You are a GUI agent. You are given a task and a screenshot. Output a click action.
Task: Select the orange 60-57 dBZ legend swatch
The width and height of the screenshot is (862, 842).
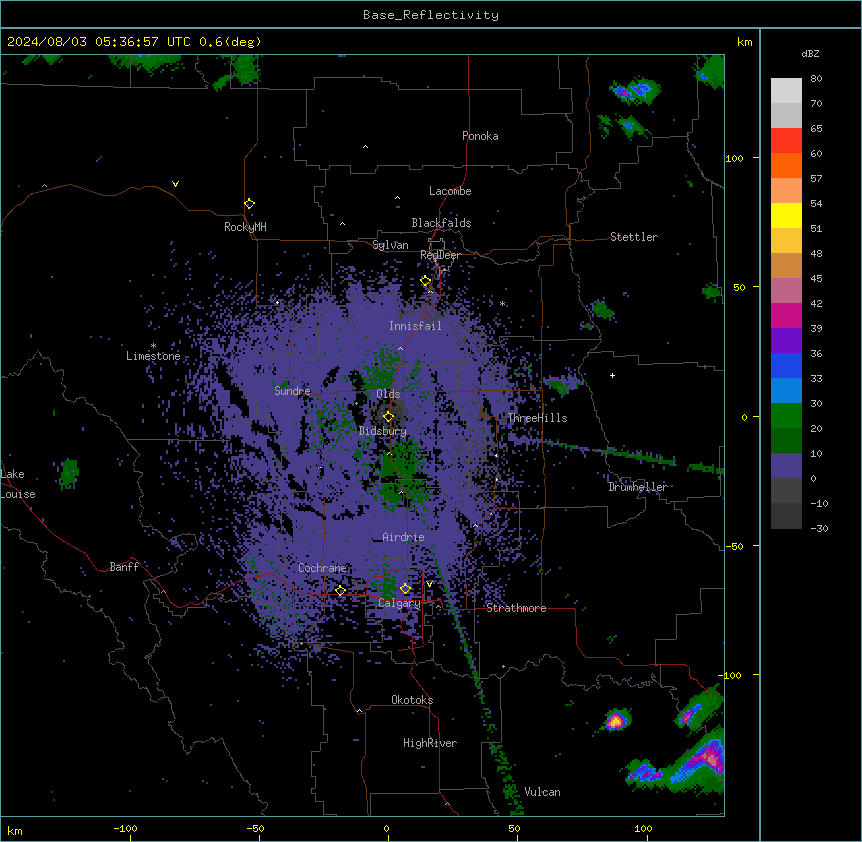[x=786, y=165]
